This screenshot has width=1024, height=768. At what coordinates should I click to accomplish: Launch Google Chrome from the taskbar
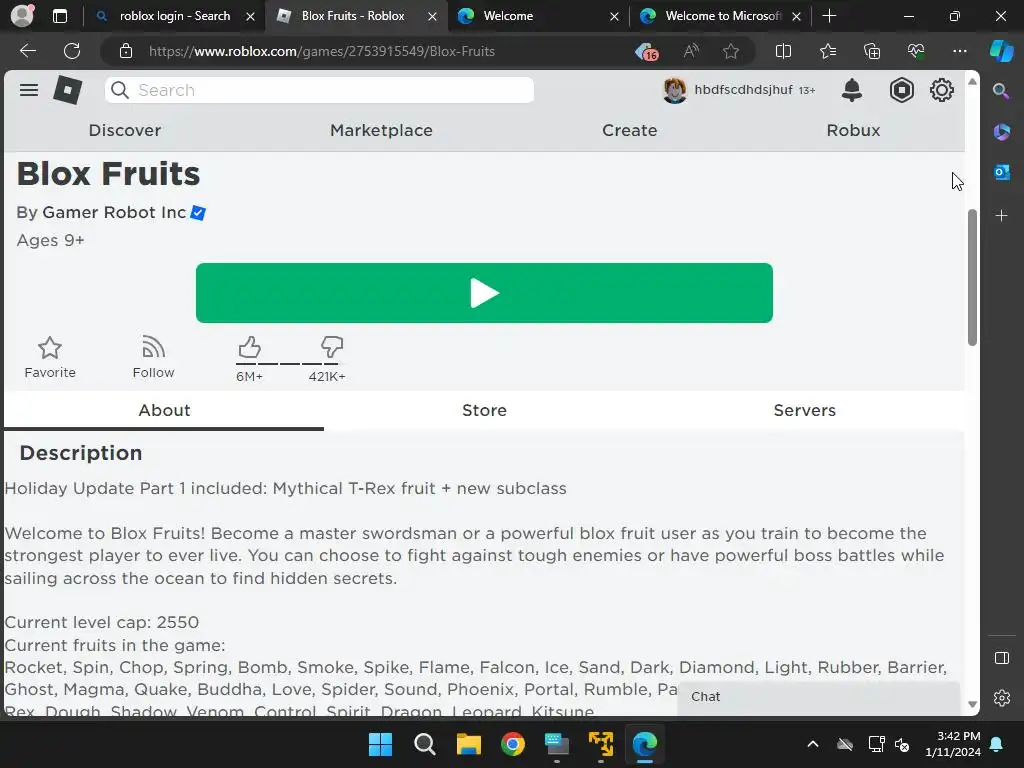(x=513, y=744)
